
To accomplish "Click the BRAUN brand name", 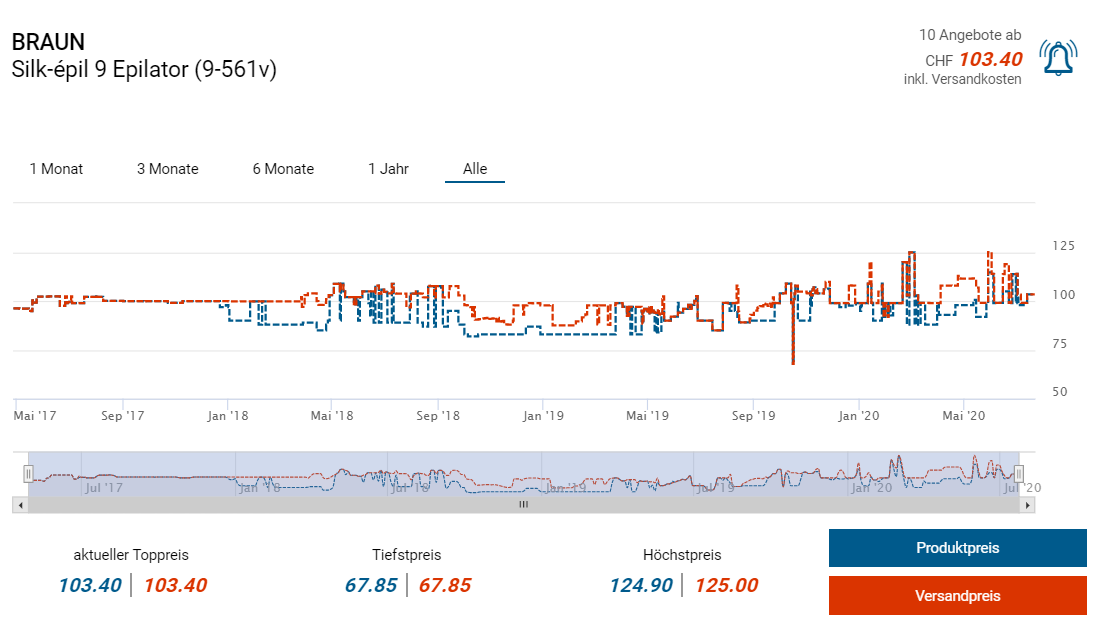I will point(48,42).
